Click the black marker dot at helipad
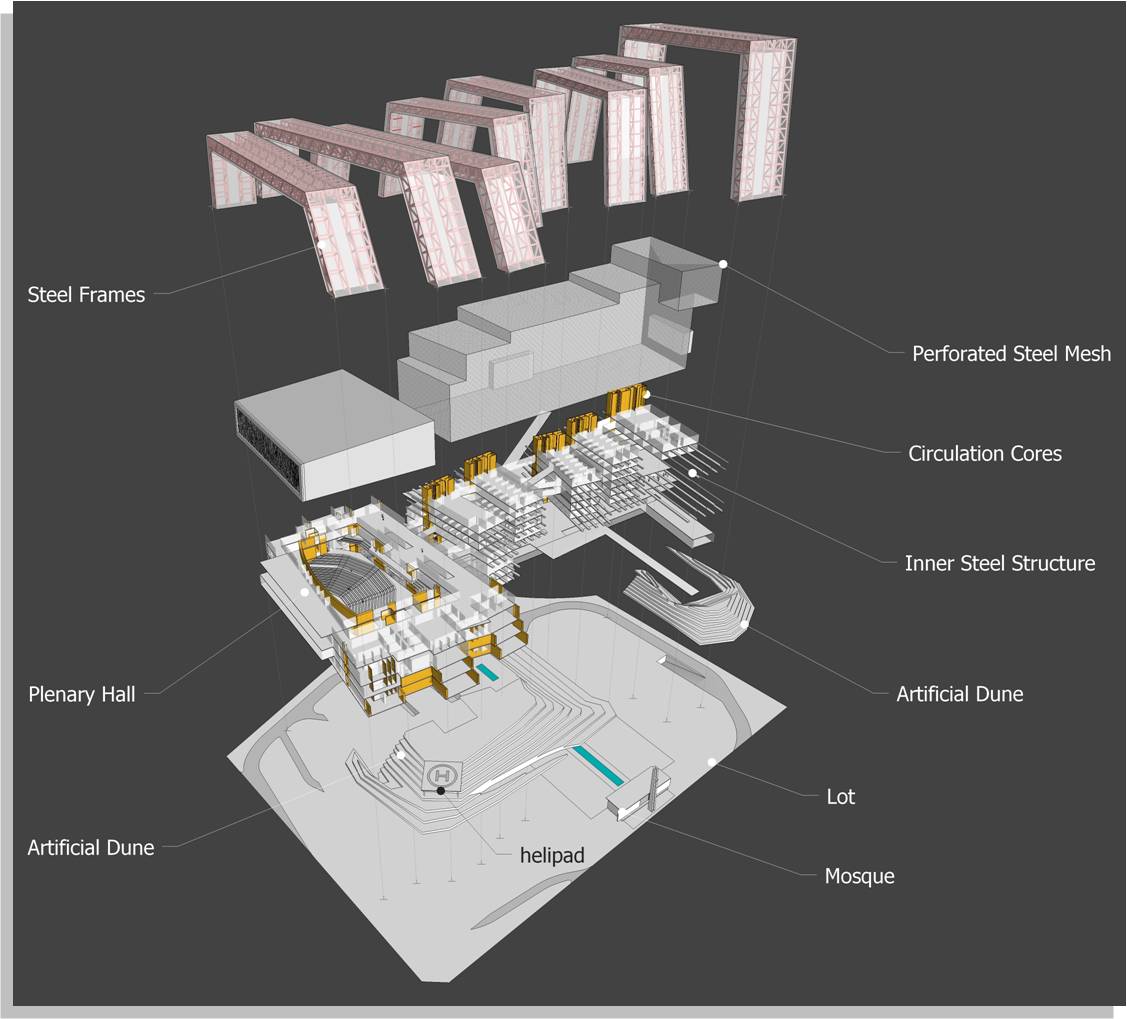Image resolution: width=1127 pixels, height=1019 pixels. 441,791
